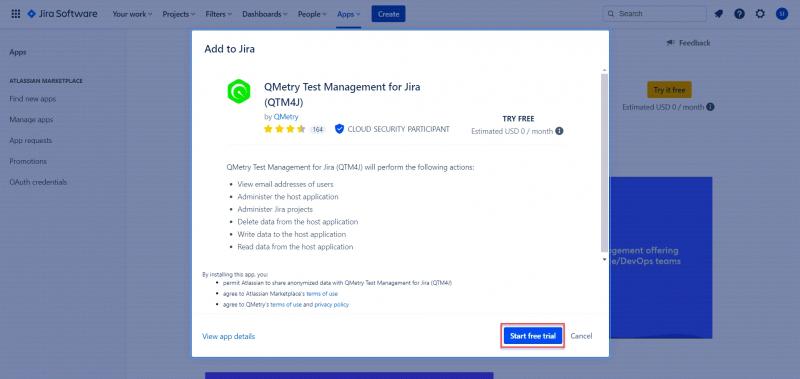This screenshot has width=800, height=379.
Task: Click the 164 reviews count badge
Action: [x=317, y=130]
